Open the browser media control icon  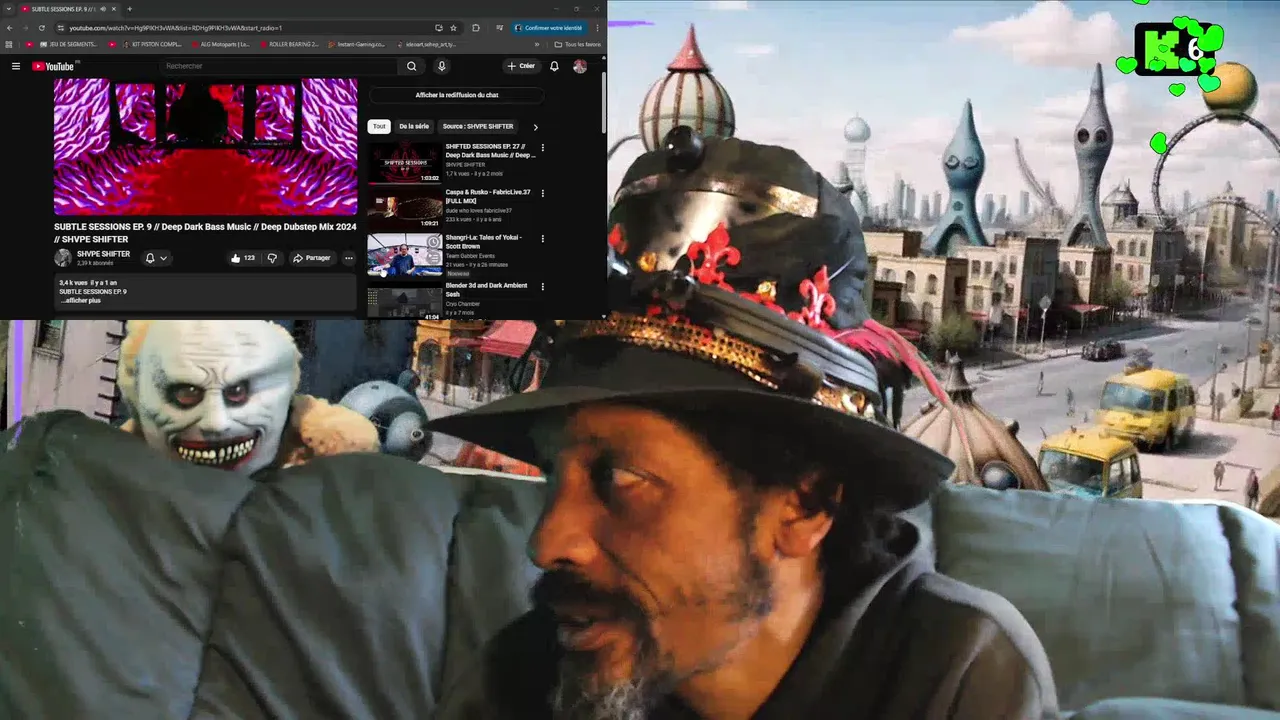pos(498,28)
